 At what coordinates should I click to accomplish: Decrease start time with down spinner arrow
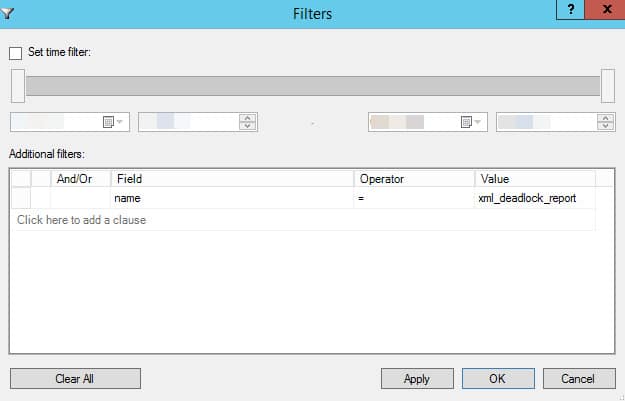click(248, 126)
